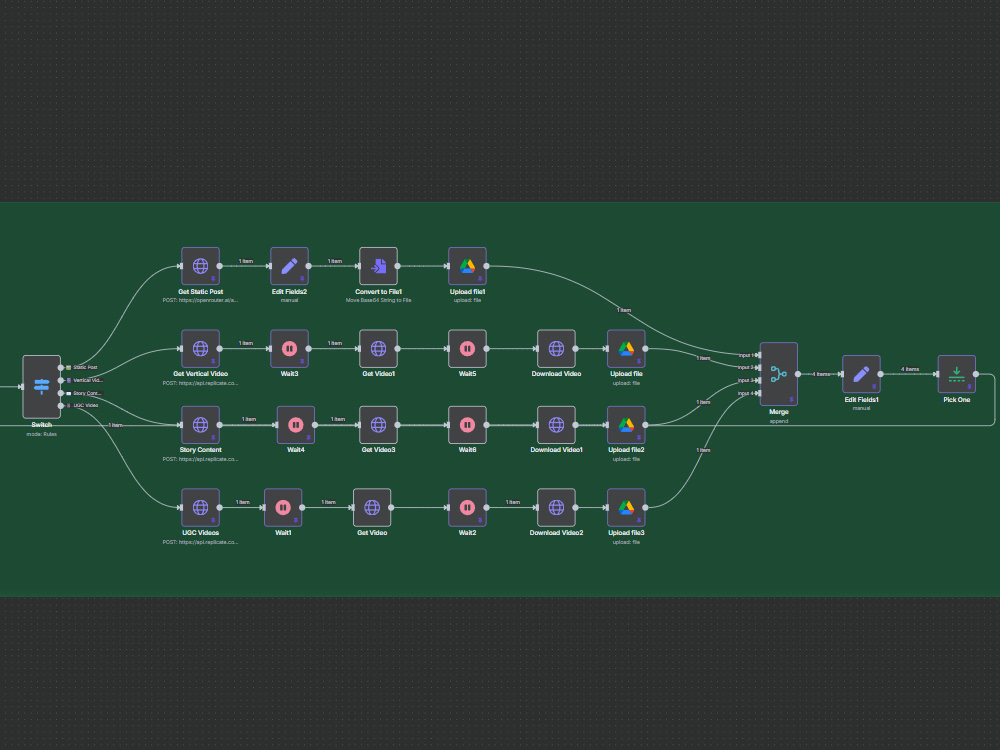Click the '4 items' label before Pick One

(910, 369)
